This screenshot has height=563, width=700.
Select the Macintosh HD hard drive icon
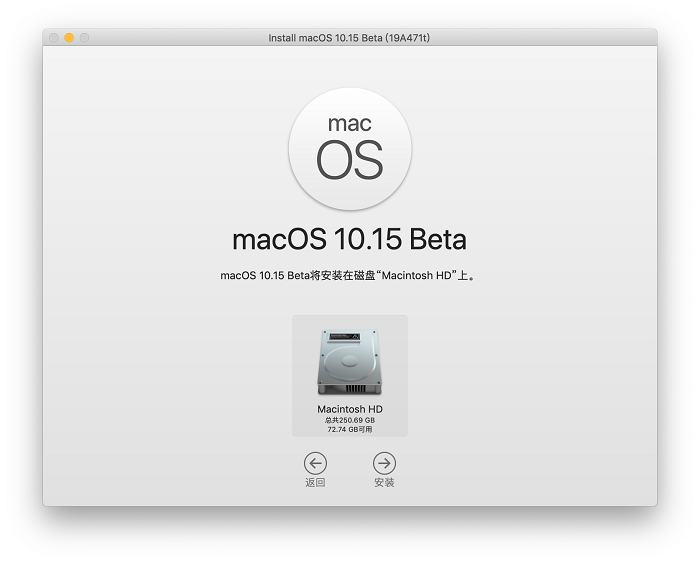pyautogui.click(x=350, y=362)
